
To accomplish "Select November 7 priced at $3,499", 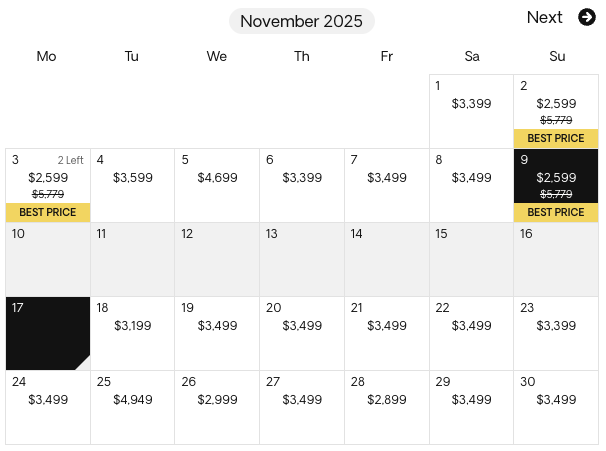I will tap(387, 185).
